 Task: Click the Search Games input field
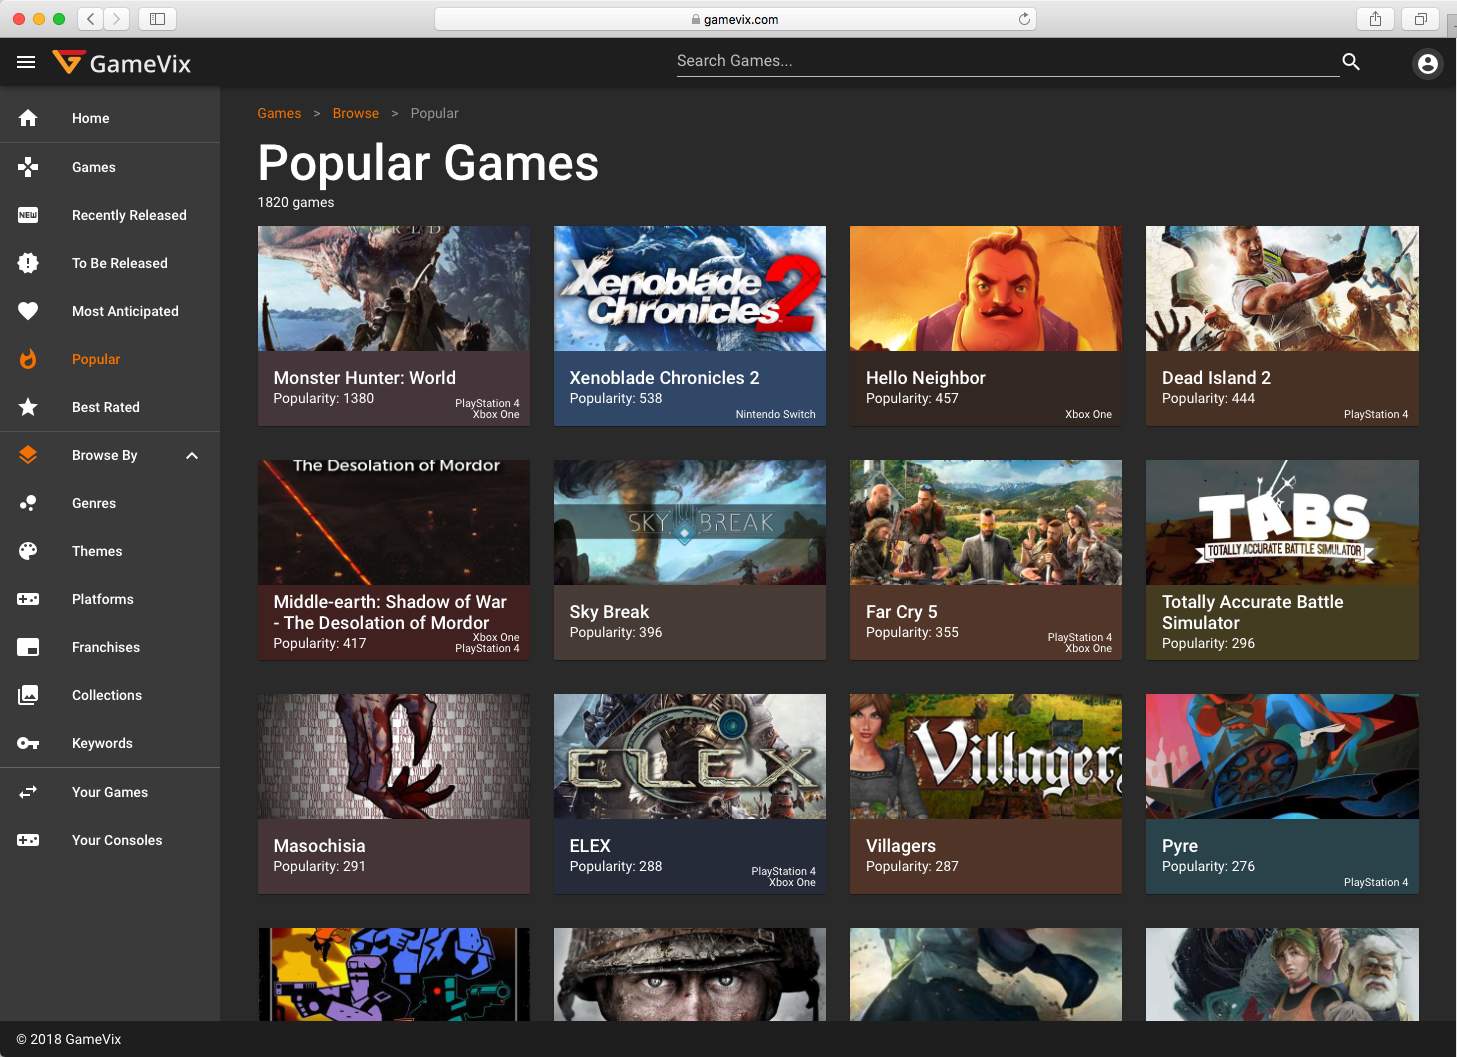point(1008,61)
